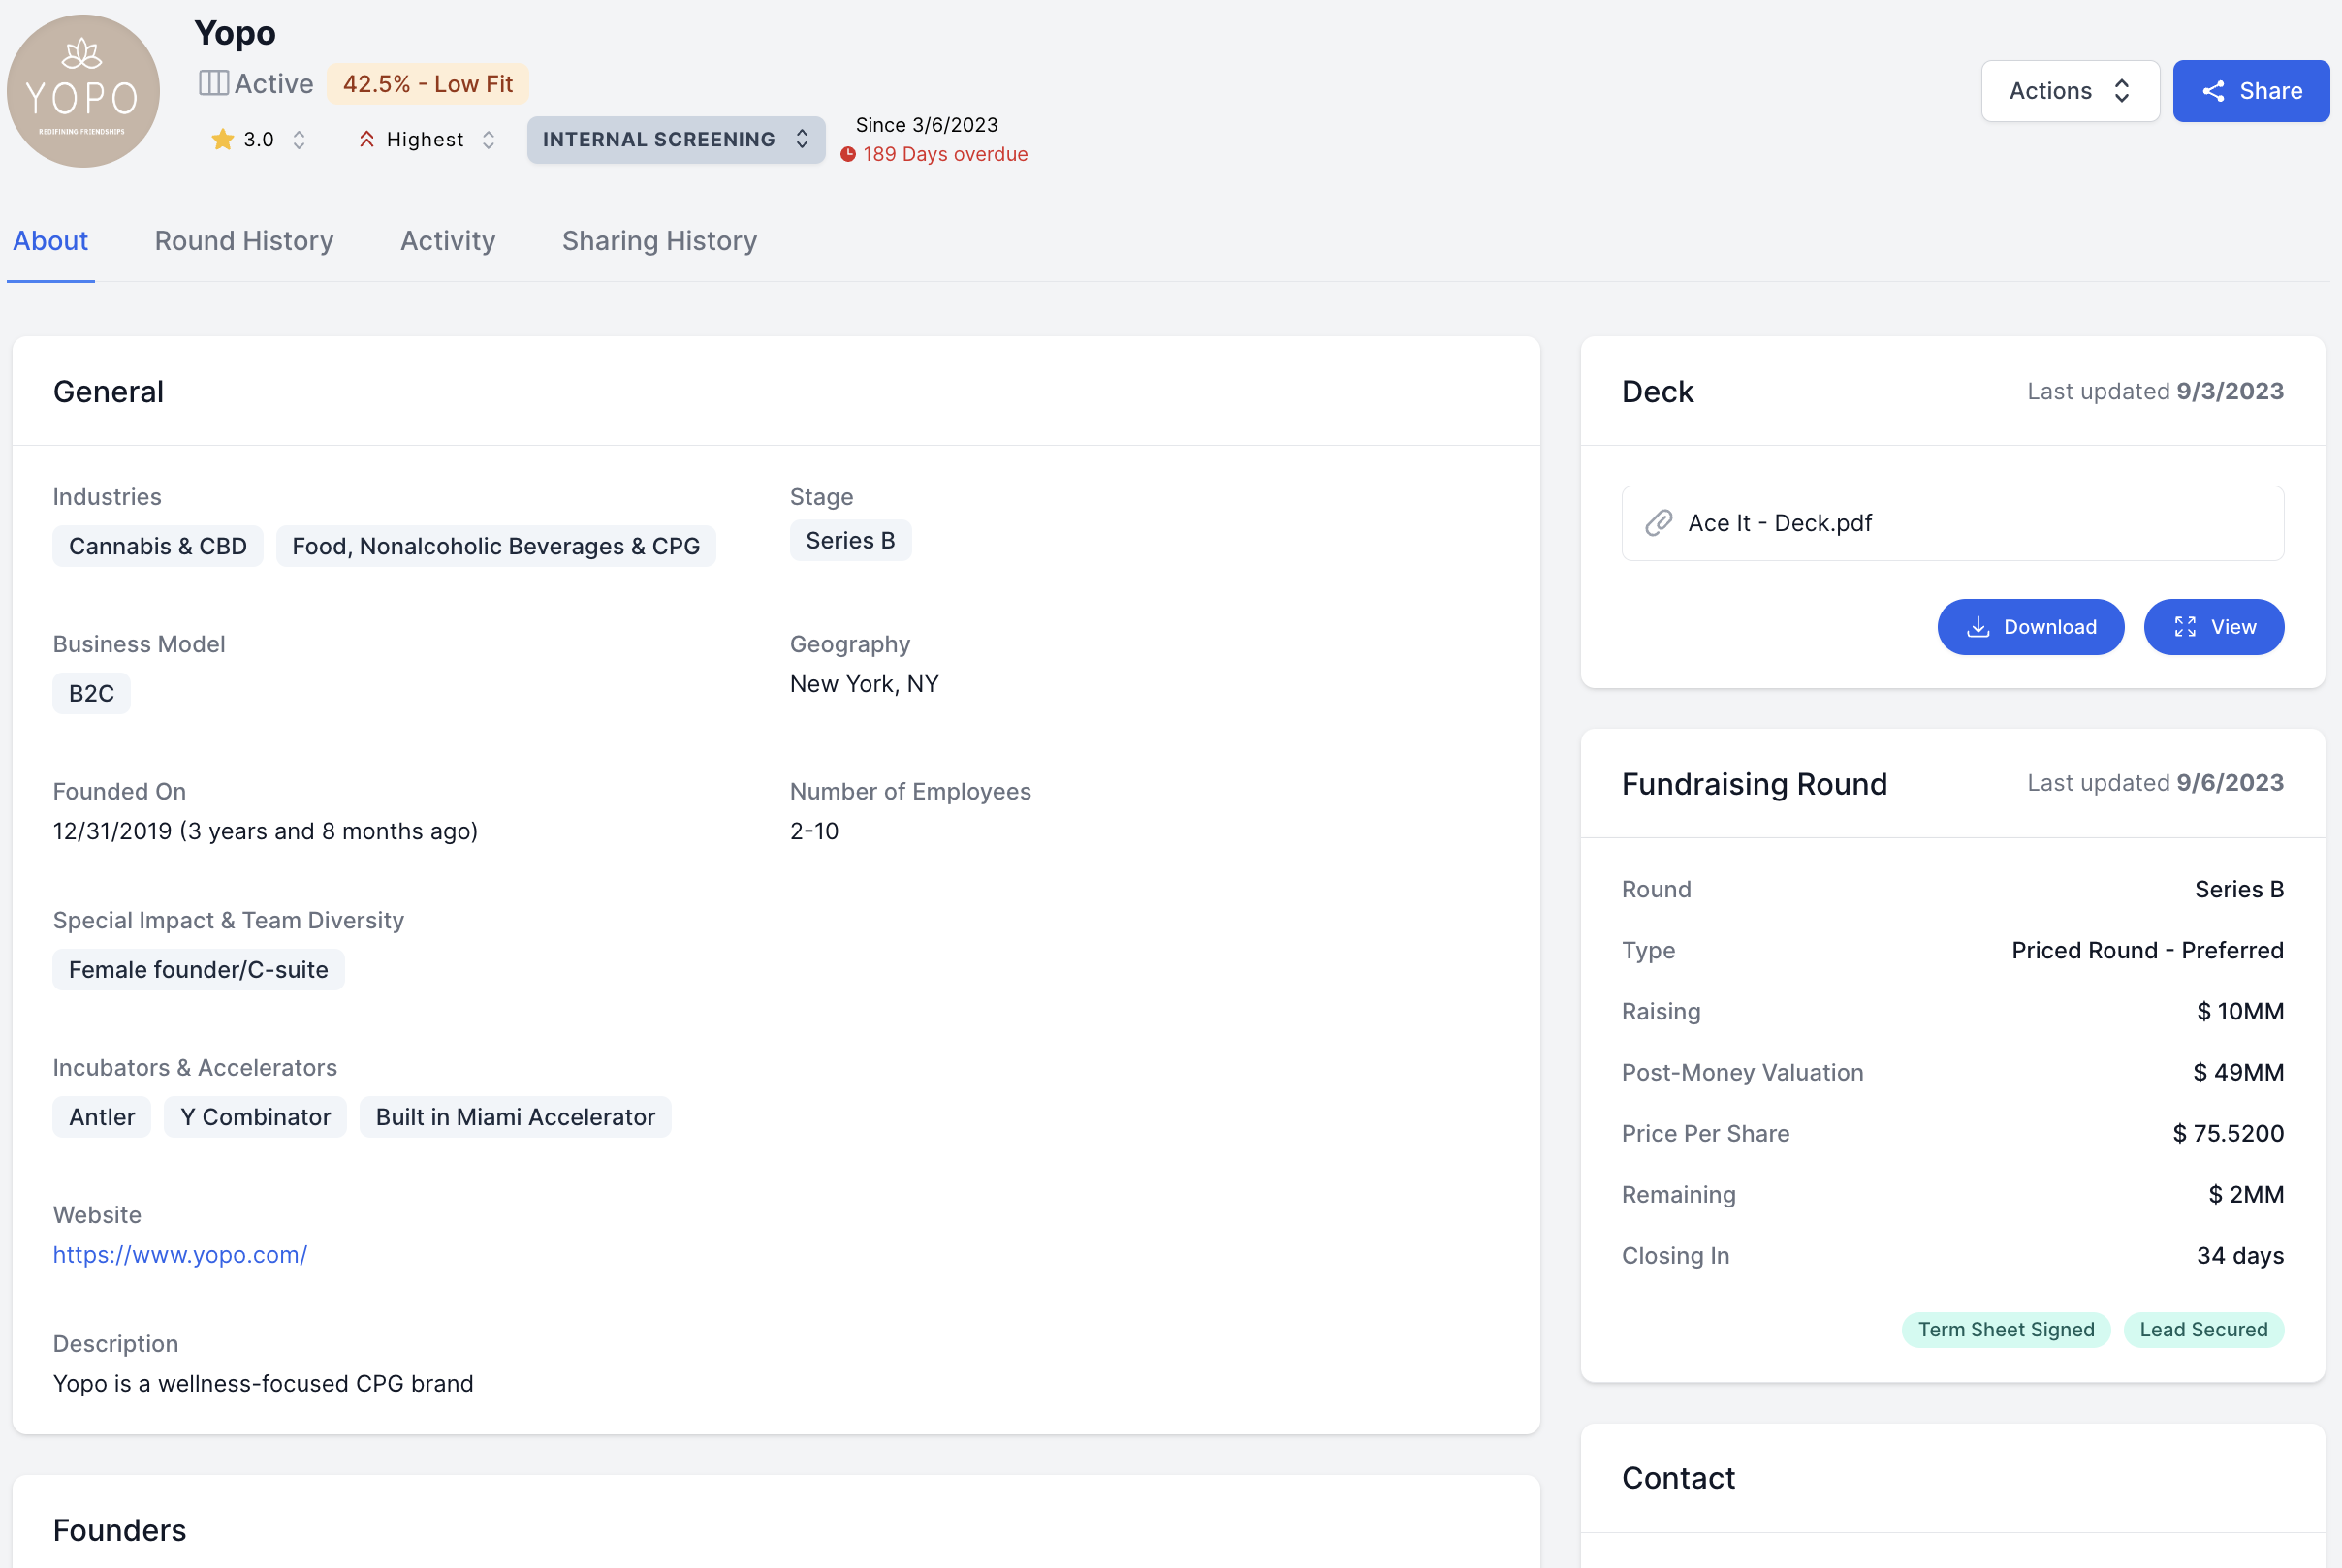Viewport: 2342px width, 1568px height.
Task: View the deck in fullscreen
Action: (2213, 627)
